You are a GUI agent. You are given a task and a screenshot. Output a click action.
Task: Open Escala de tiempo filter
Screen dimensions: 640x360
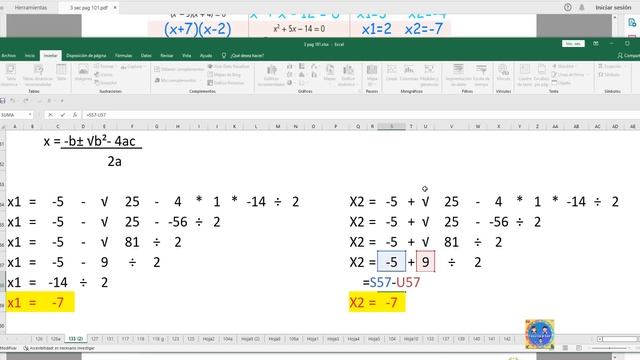pos(481,76)
